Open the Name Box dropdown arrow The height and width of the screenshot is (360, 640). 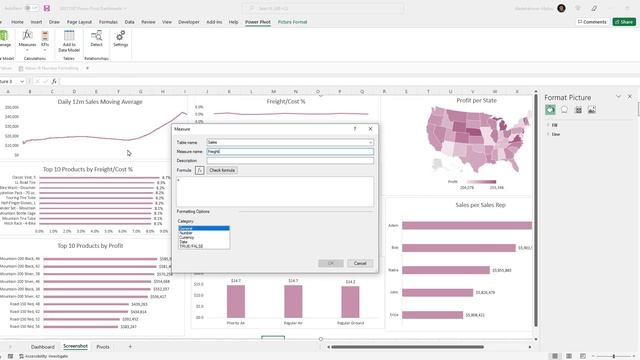point(22,82)
